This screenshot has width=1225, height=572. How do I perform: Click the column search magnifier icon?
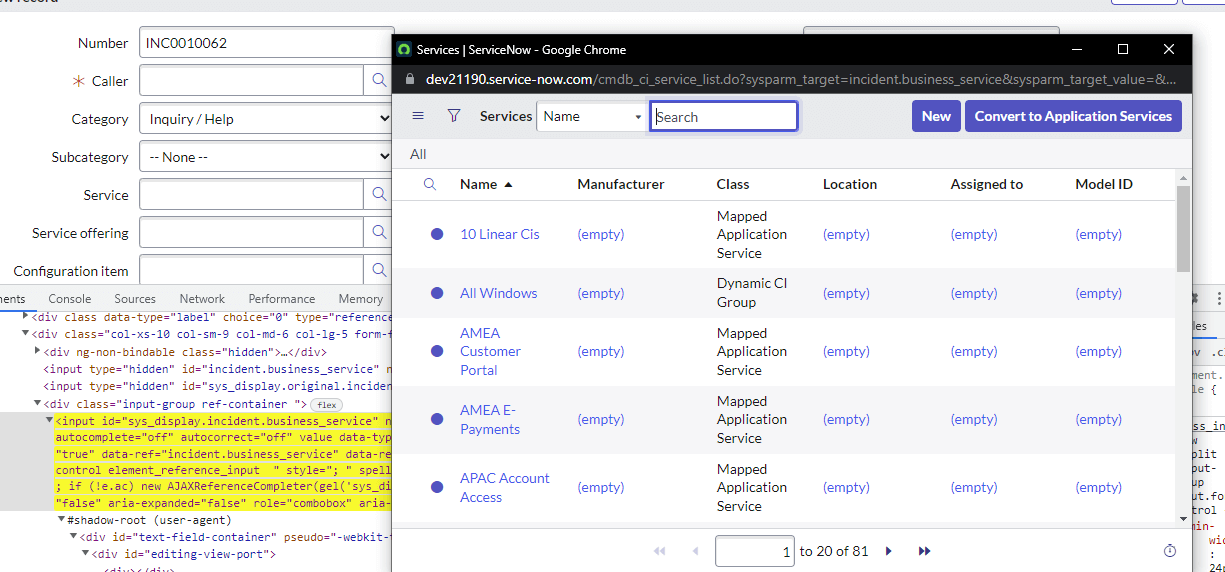[x=430, y=184]
